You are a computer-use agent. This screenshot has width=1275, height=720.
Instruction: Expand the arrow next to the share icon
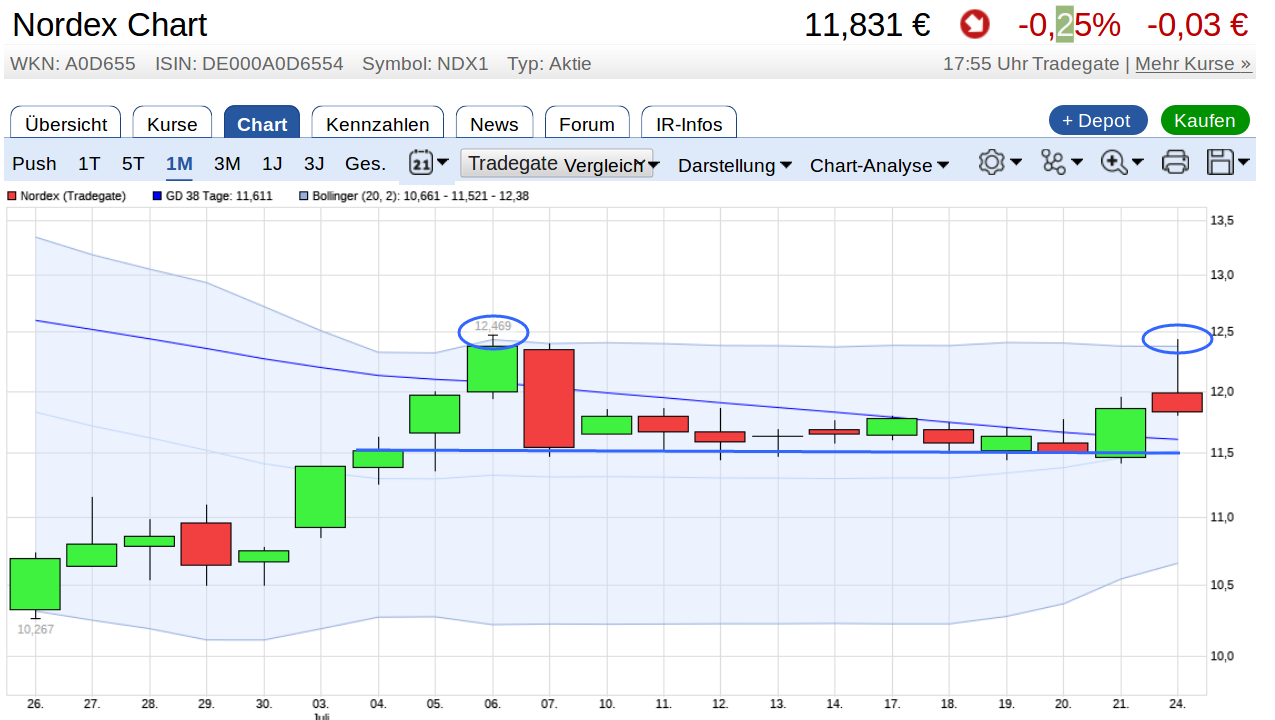coord(1077,162)
